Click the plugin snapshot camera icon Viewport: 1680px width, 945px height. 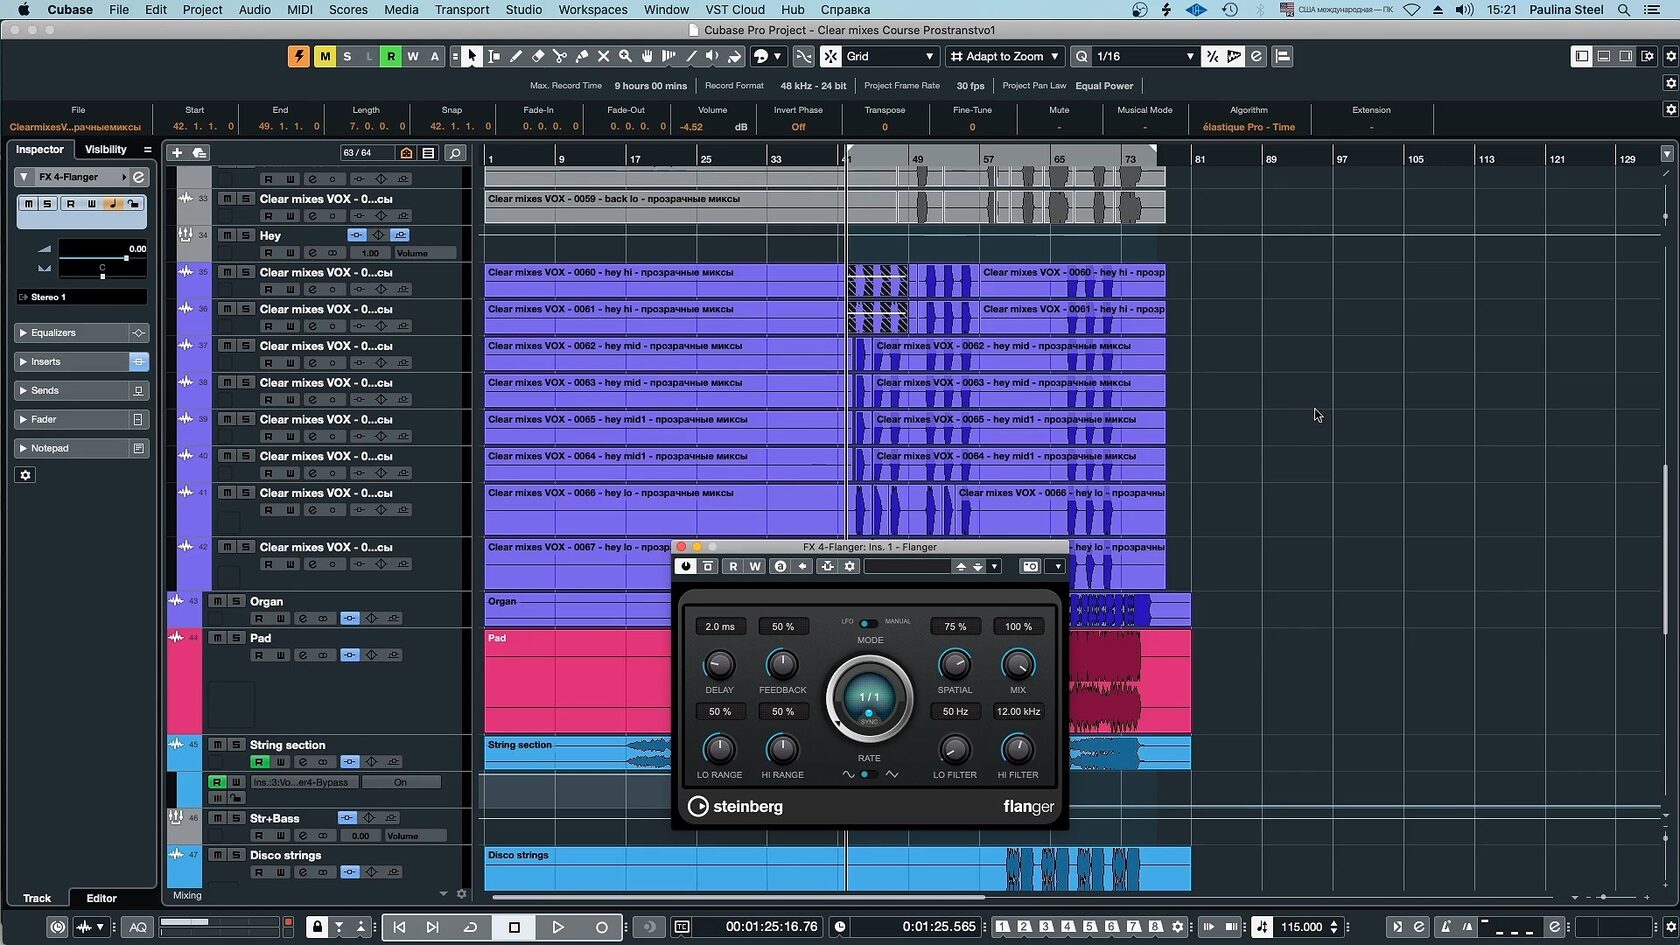point(1030,566)
